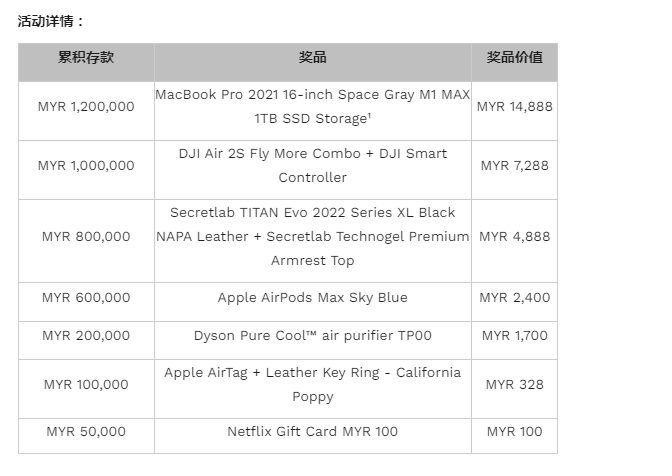672x476 pixels.
Task: Click the Apple AirTag prize cell
Action: pos(312,384)
